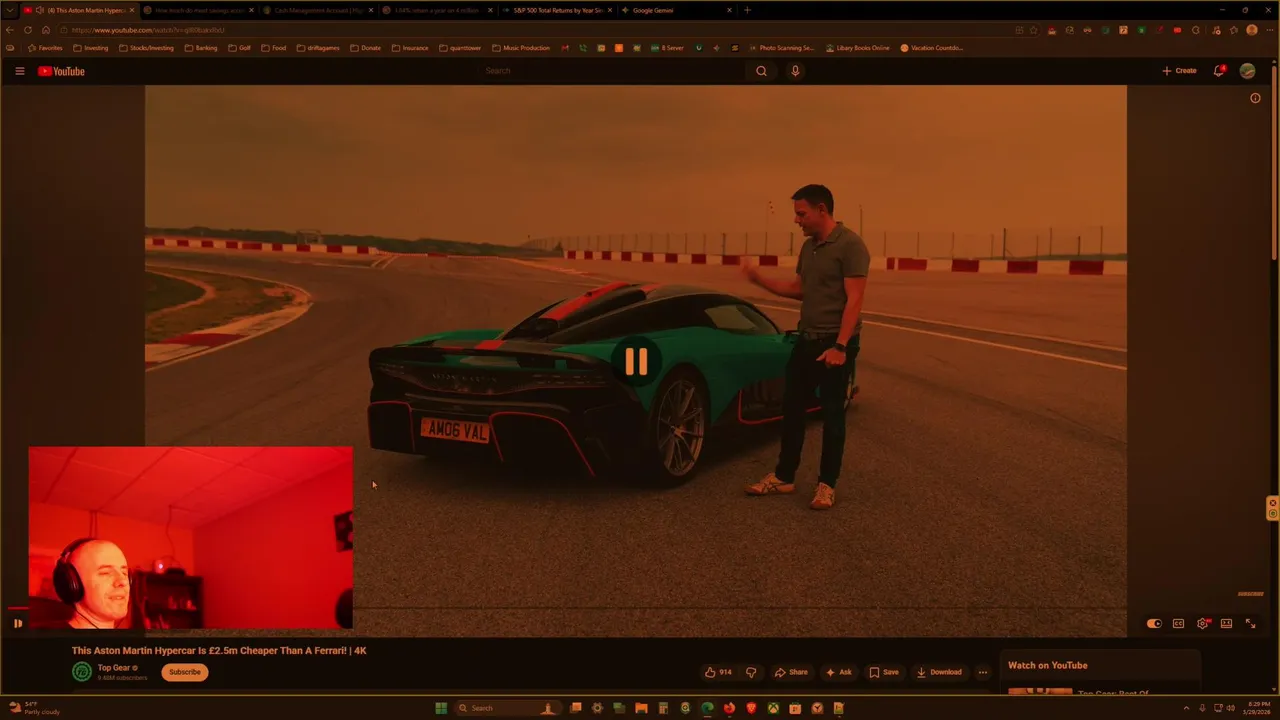
Task: Start voice search with microphone icon
Action: [x=795, y=71]
